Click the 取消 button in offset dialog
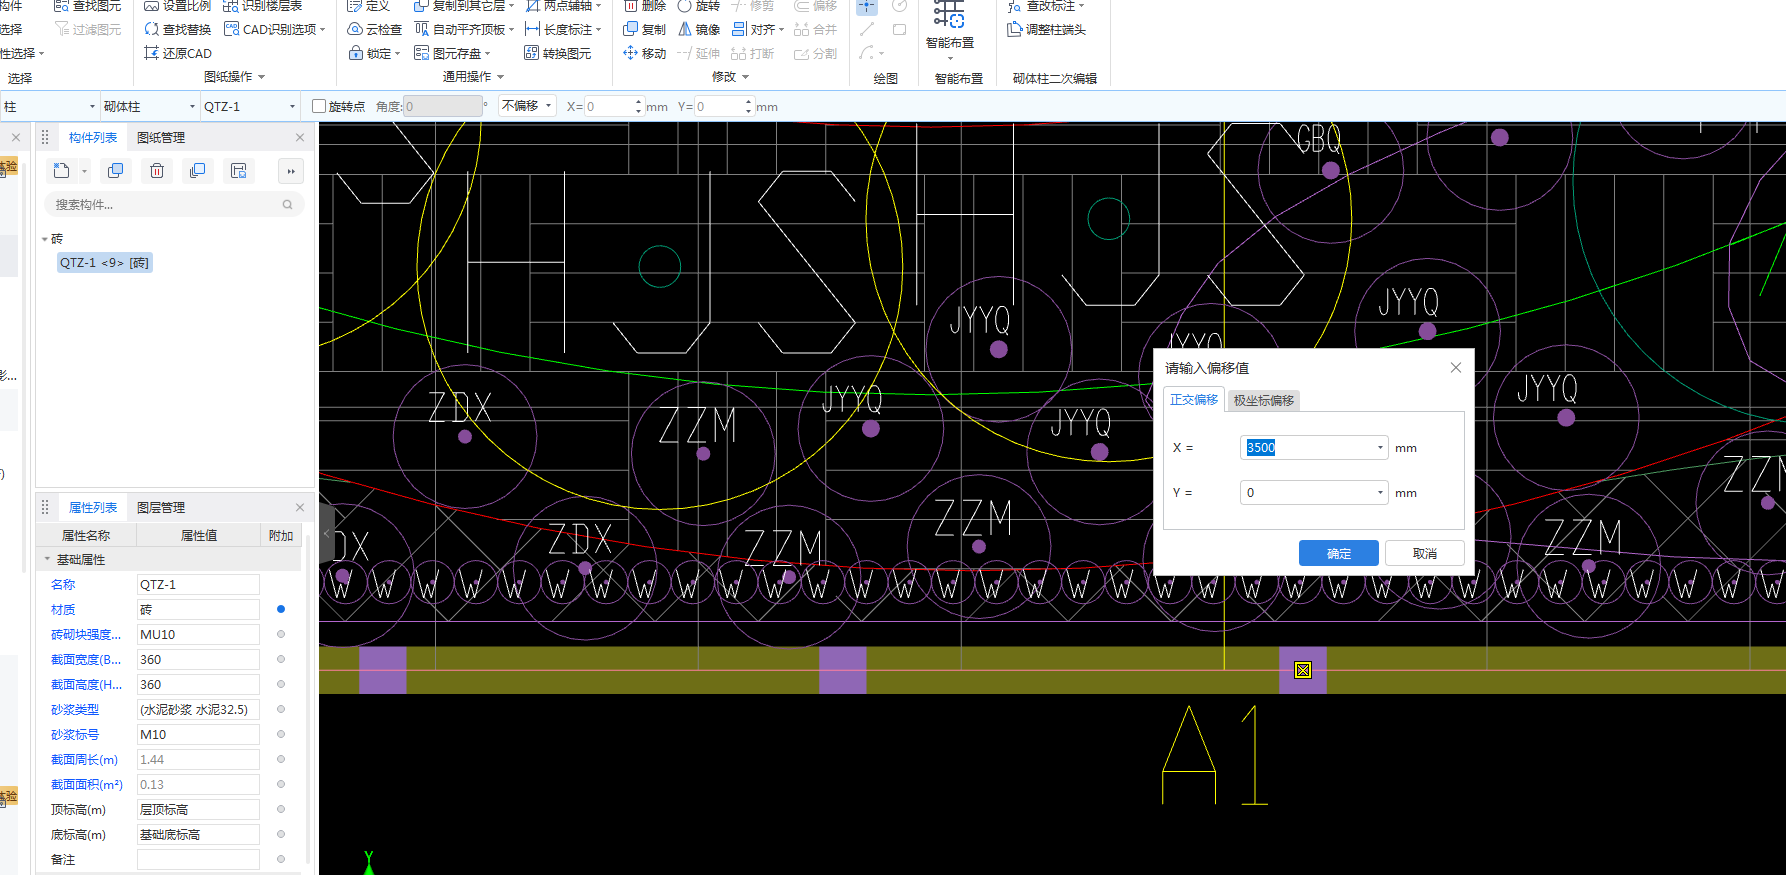This screenshot has width=1786, height=875. click(x=1425, y=553)
